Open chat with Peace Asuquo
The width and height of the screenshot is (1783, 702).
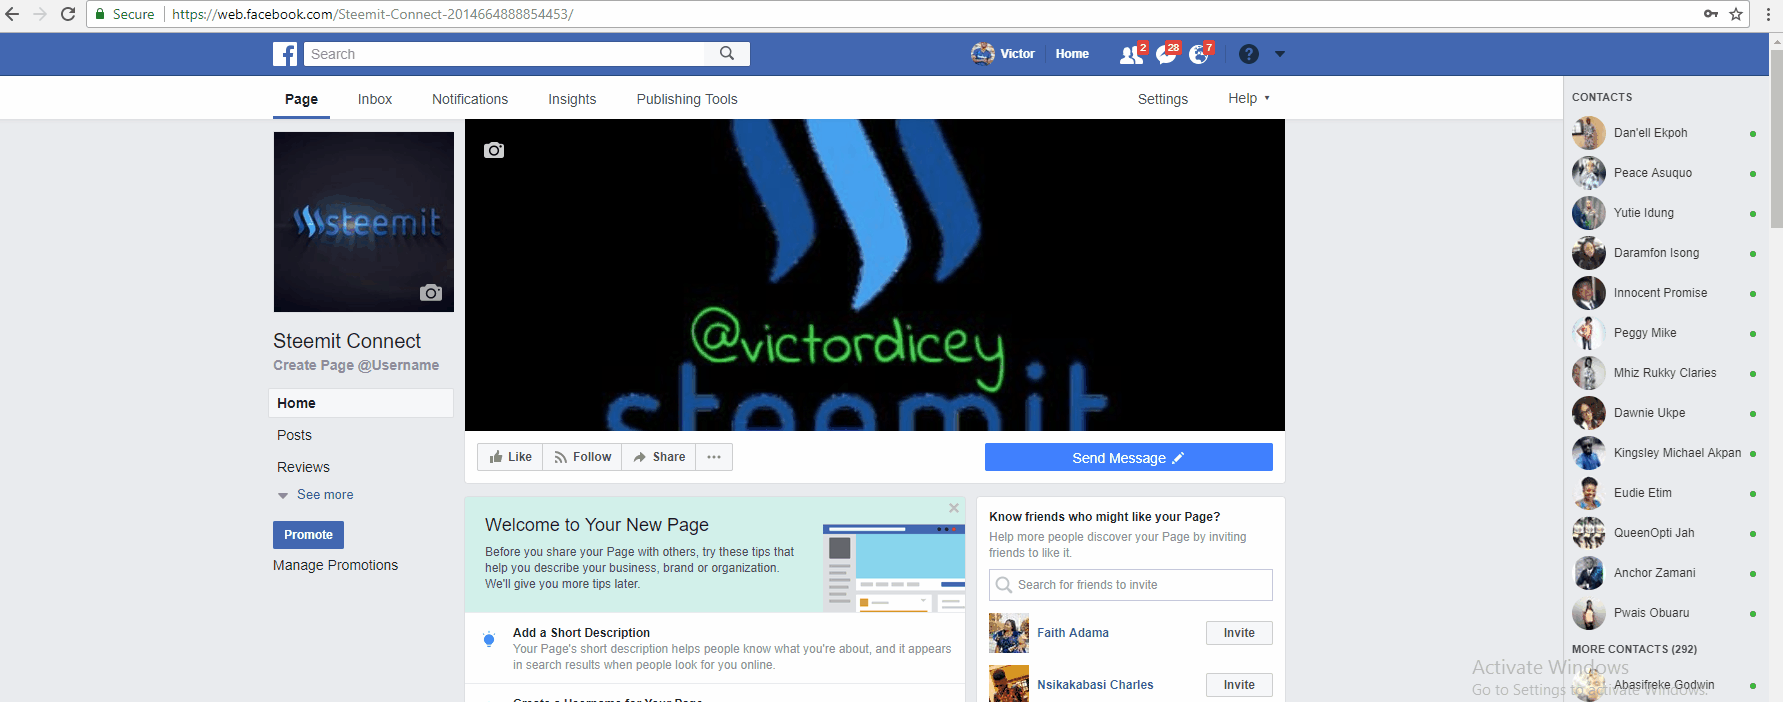click(x=1664, y=173)
